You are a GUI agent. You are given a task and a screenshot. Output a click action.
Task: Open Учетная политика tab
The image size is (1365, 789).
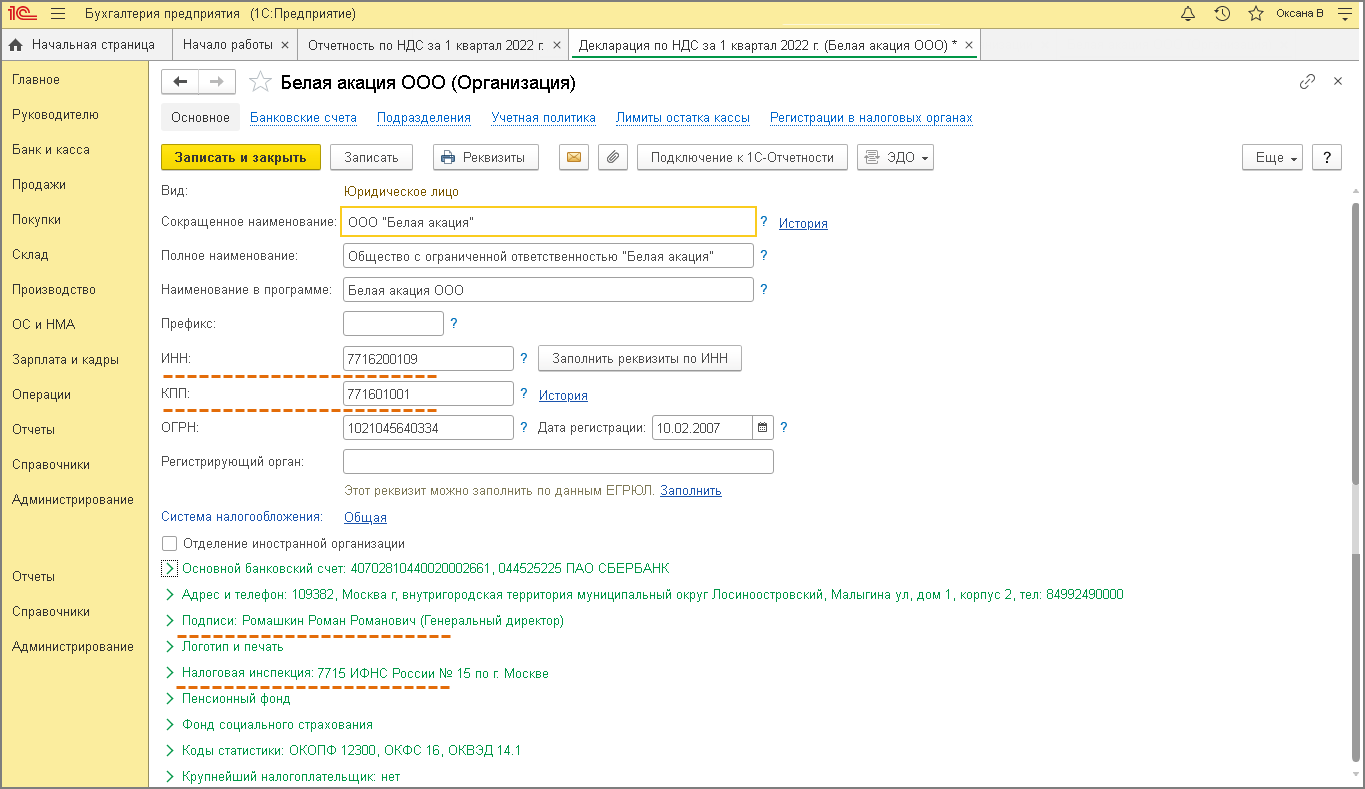[x=543, y=118]
